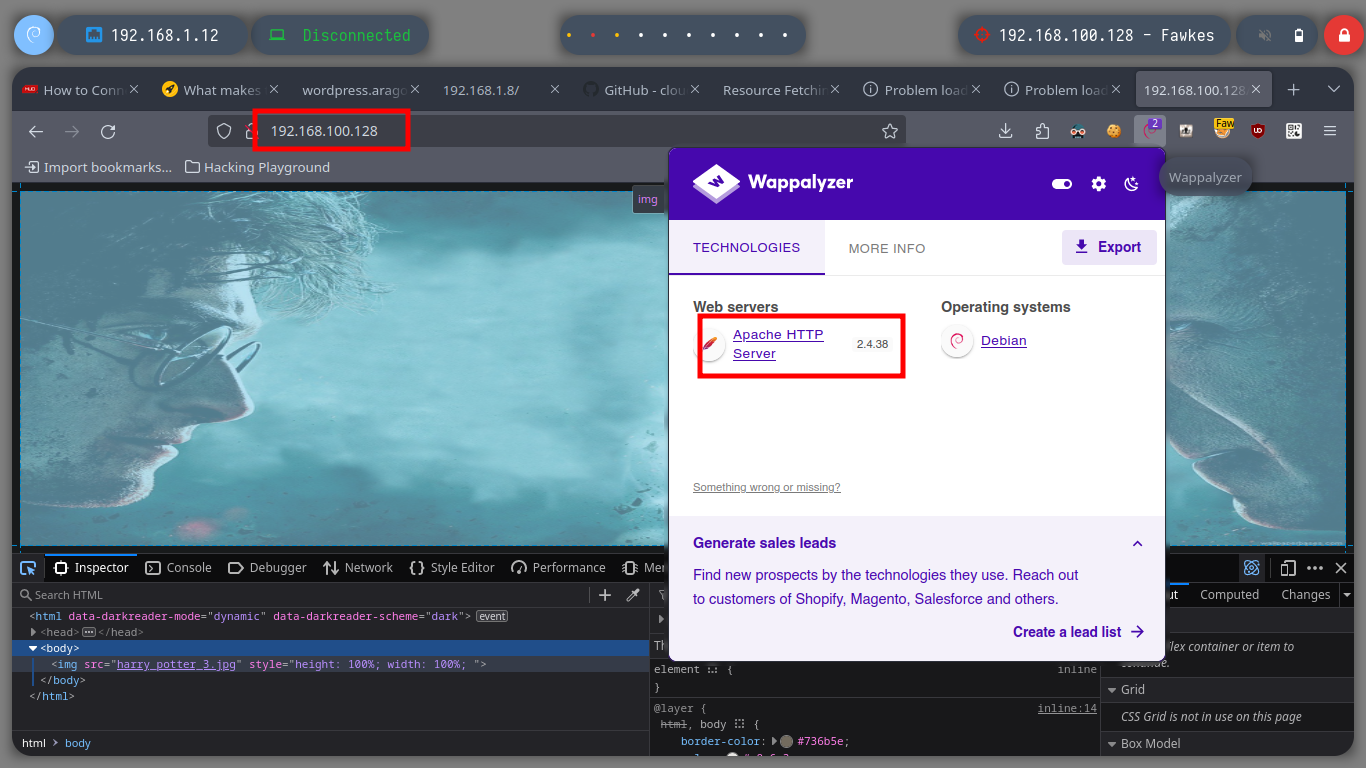
Task: Collapse the Box Model section
Action: [1111, 744]
